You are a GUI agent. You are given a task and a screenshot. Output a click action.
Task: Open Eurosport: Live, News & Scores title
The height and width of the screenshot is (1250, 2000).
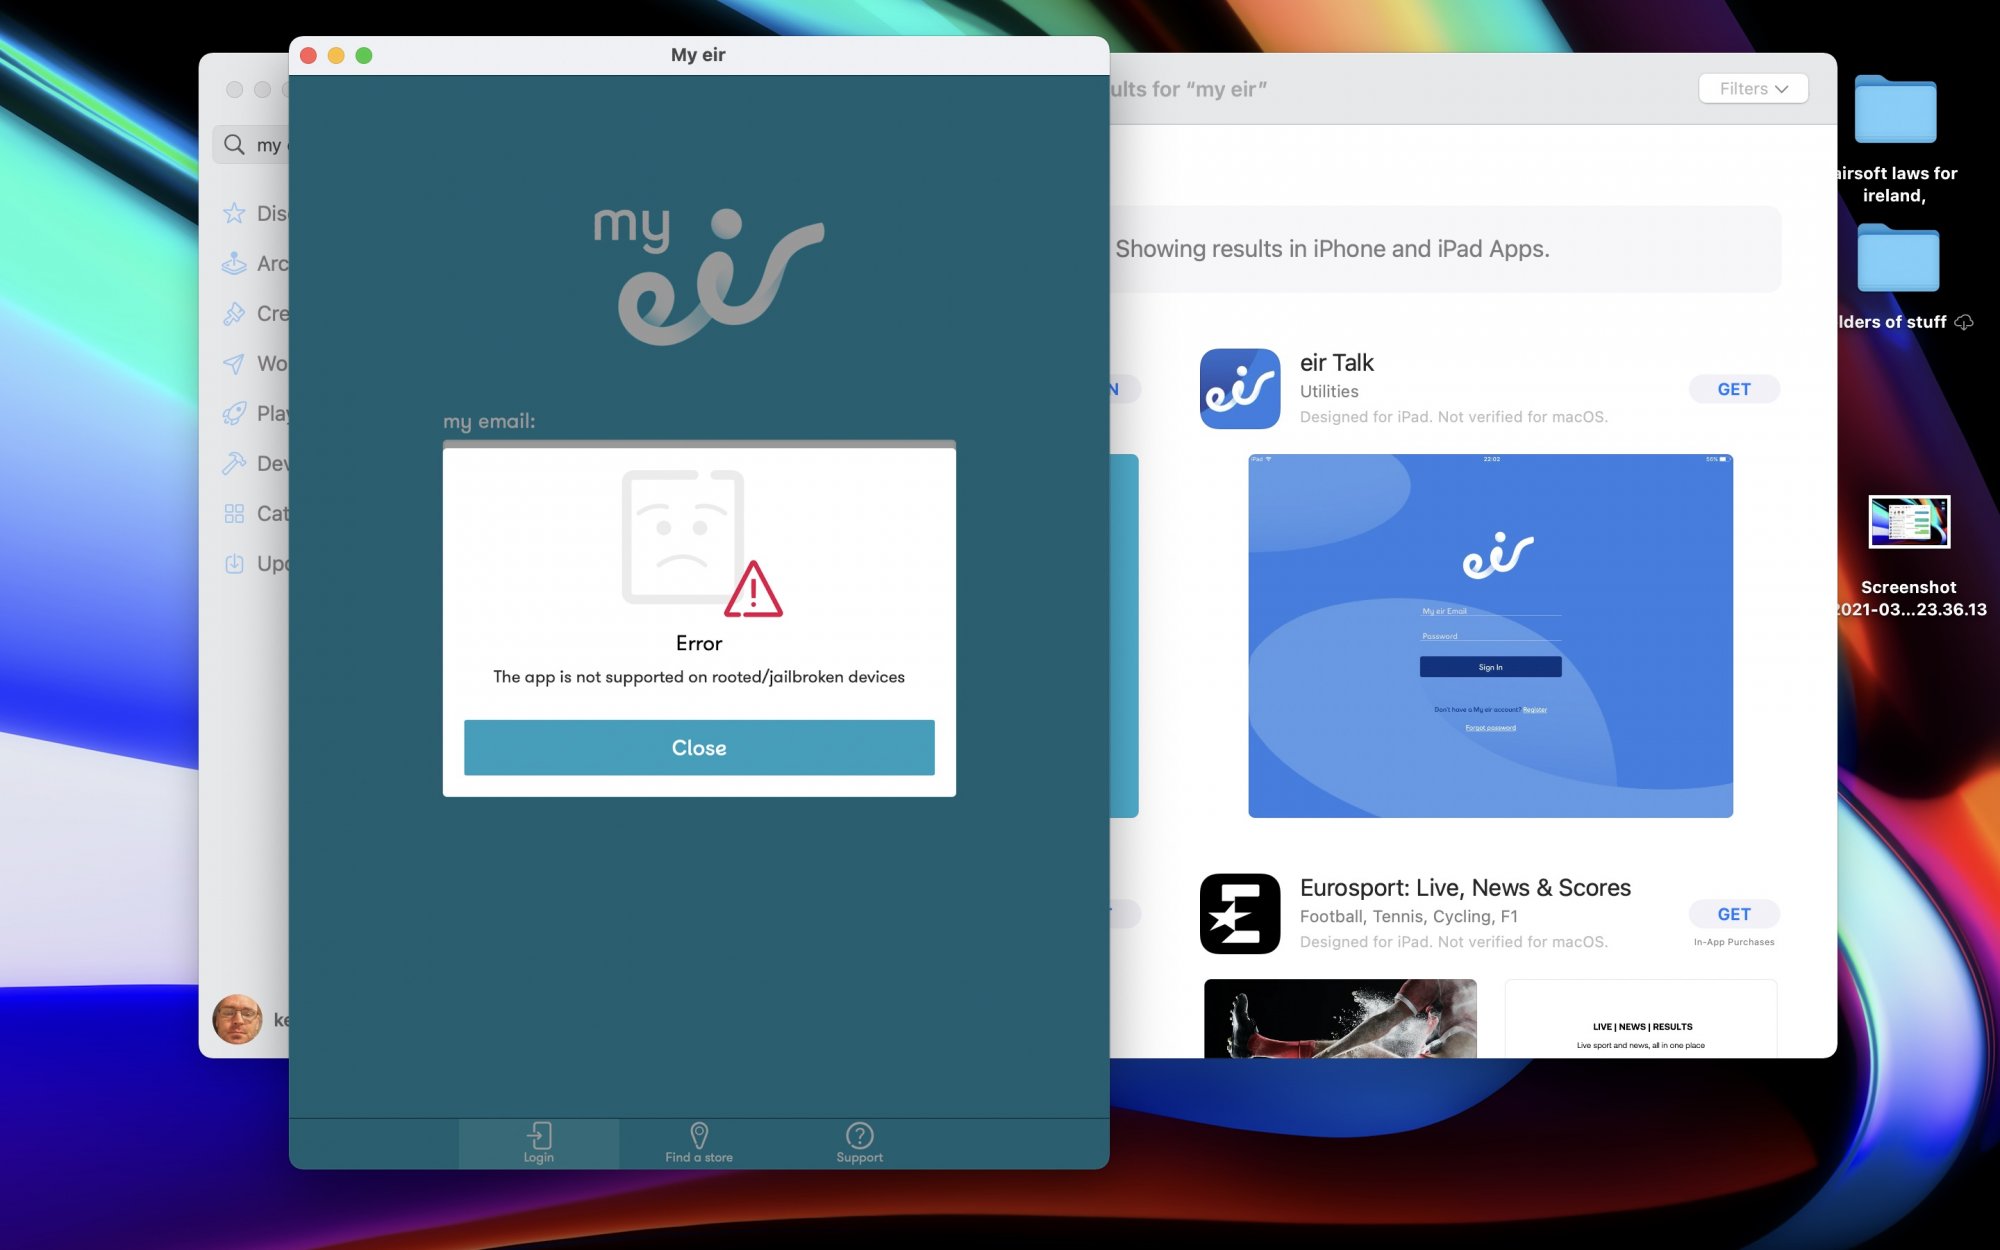click(1464, 887)
